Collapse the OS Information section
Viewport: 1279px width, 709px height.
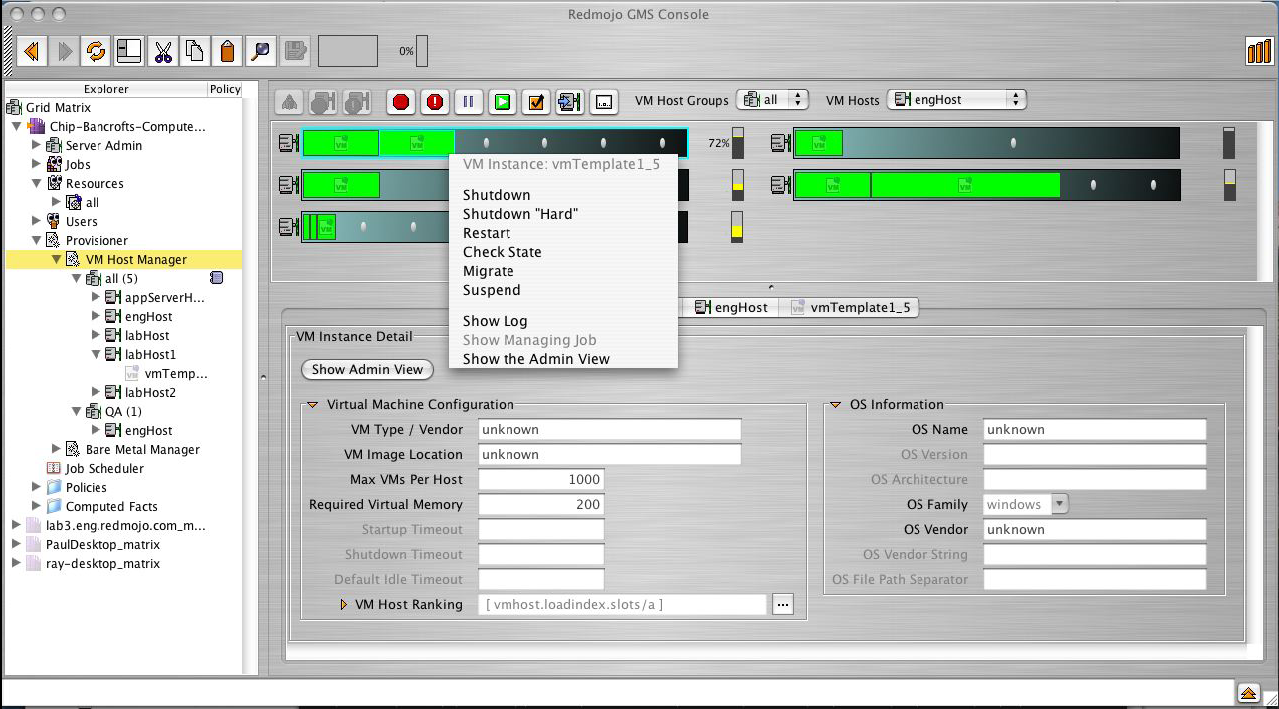835,405
